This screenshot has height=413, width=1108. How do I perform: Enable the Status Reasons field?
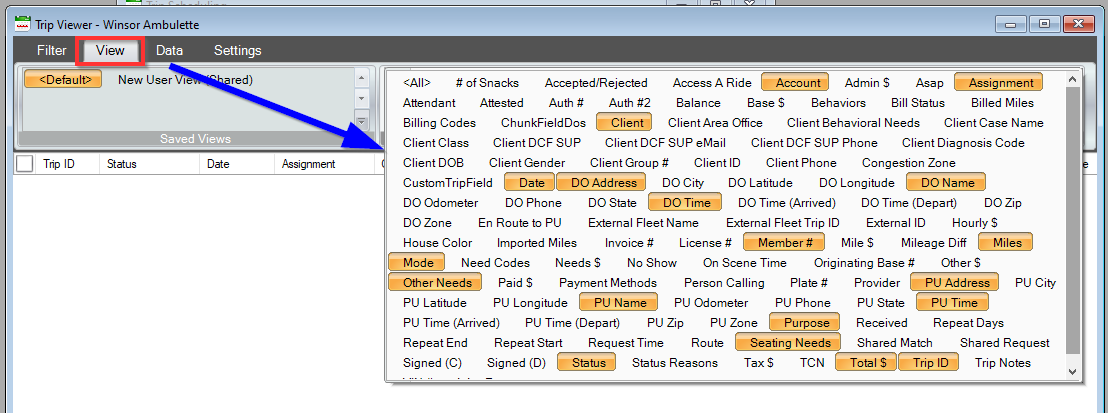pyautogui.click(x=675, y=362)
